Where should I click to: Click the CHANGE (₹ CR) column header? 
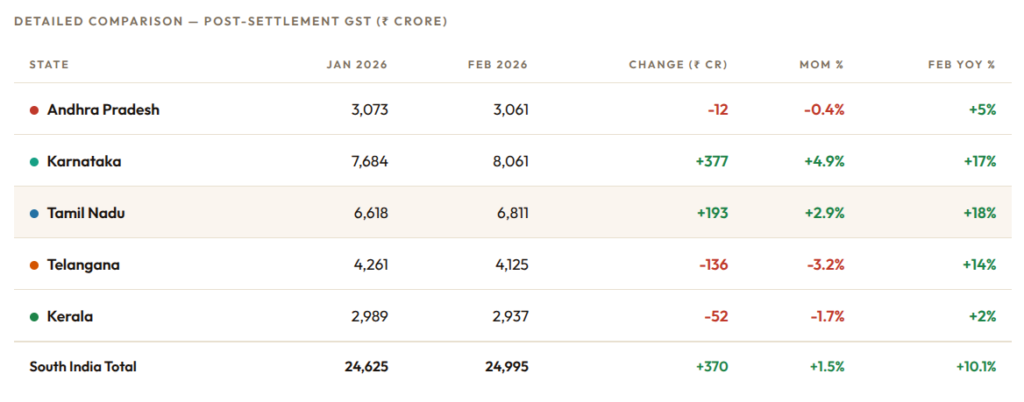[678, 65]
